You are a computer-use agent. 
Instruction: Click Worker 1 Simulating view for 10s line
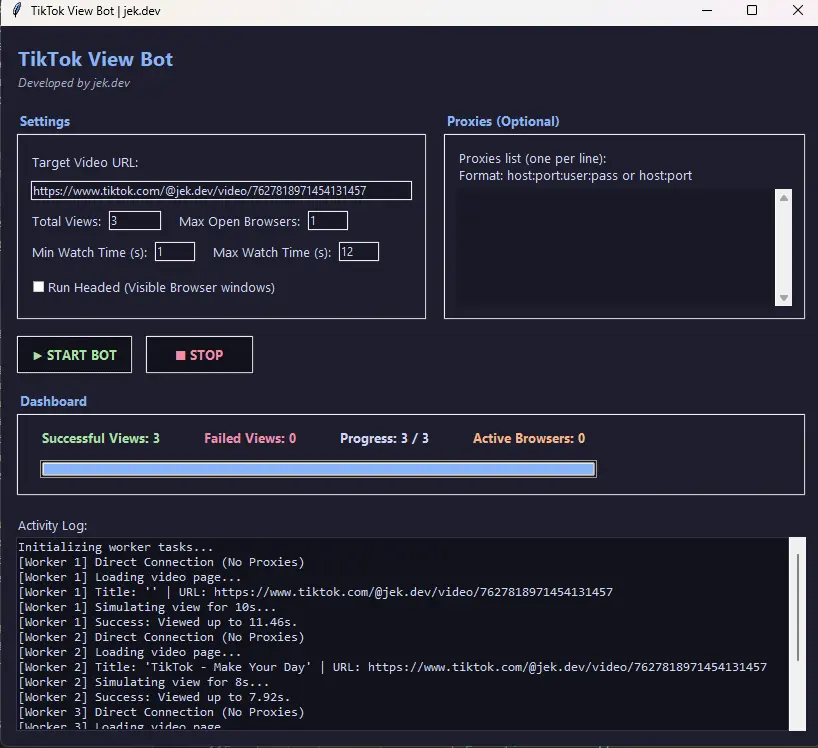[x=147, y=607]
